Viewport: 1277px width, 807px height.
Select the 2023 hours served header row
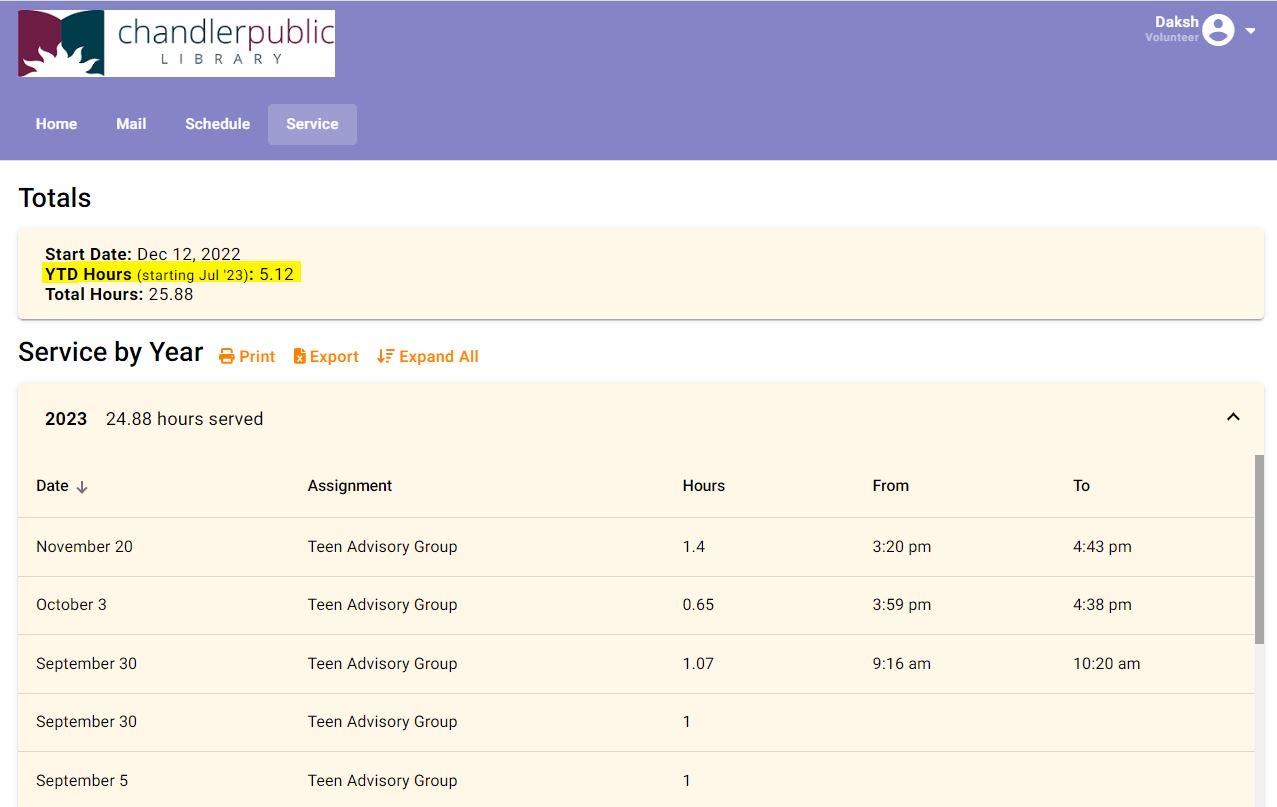pos(640,419)
